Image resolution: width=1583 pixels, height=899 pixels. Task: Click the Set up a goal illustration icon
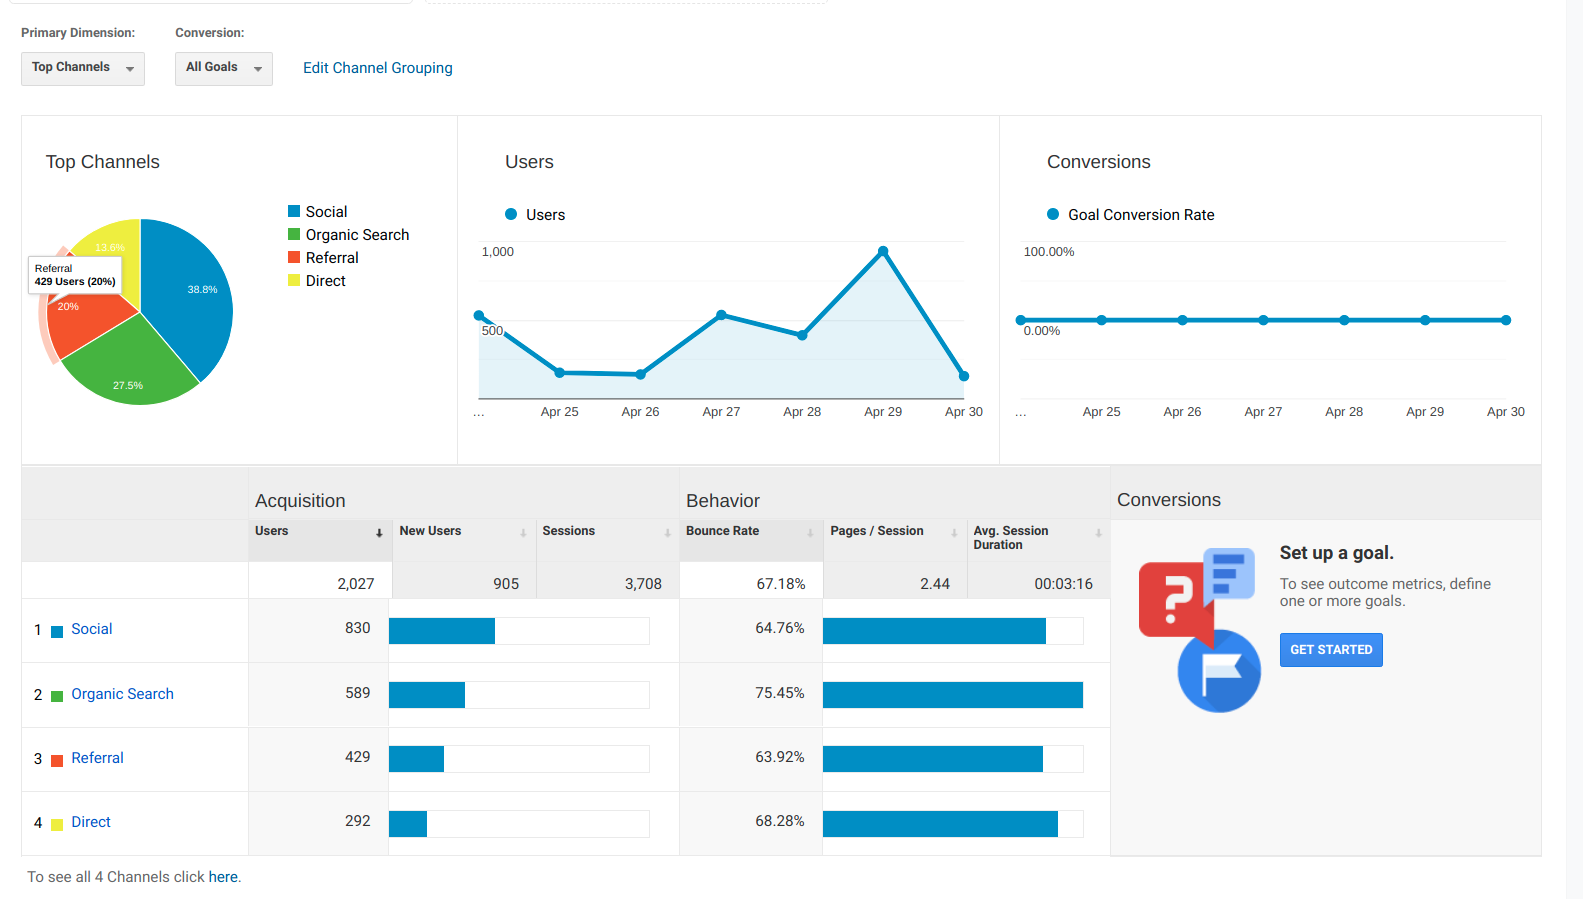coord(1200,629)
